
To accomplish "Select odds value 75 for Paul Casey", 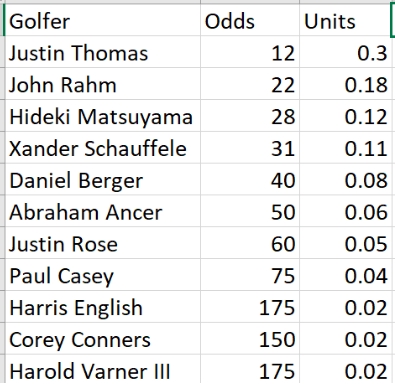I will tap(250, 275).
